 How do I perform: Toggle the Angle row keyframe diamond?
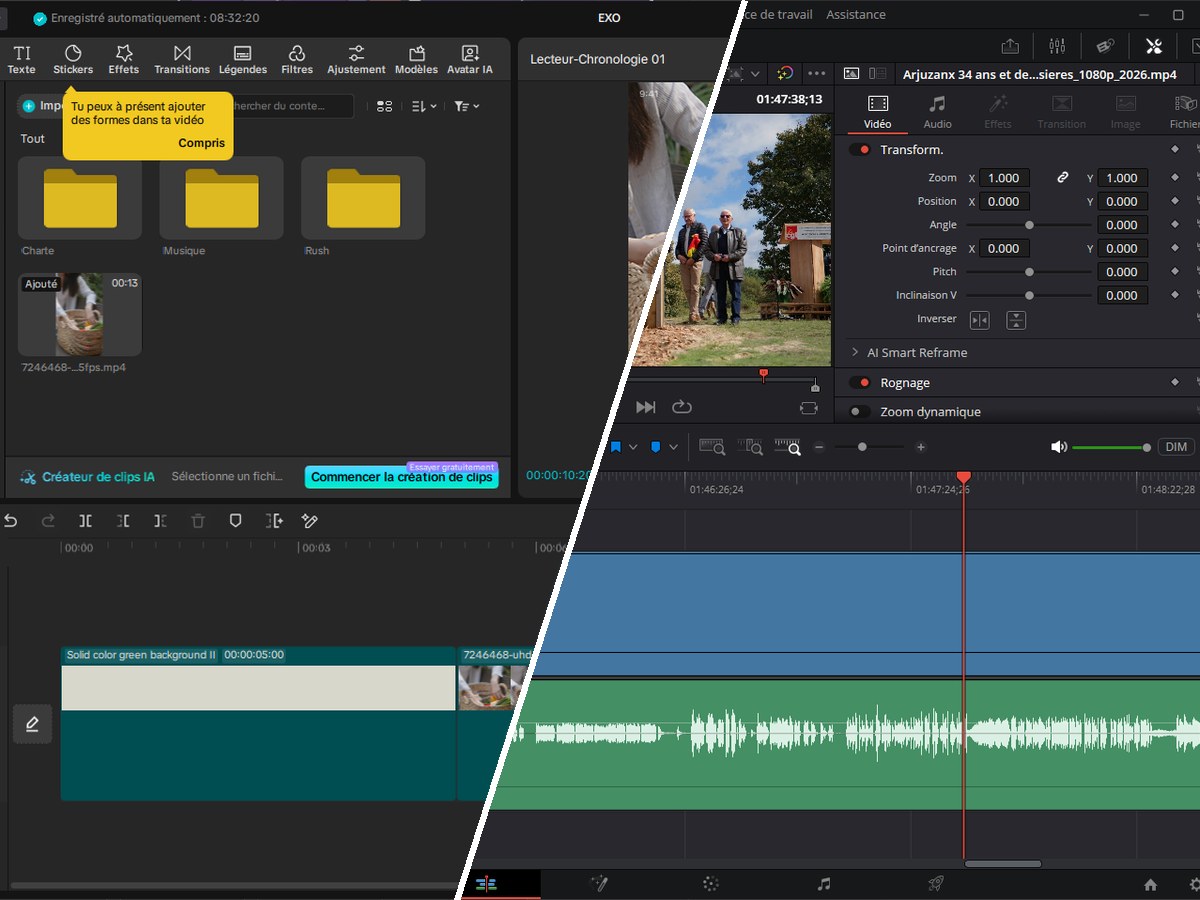(x=1175, y=225)
